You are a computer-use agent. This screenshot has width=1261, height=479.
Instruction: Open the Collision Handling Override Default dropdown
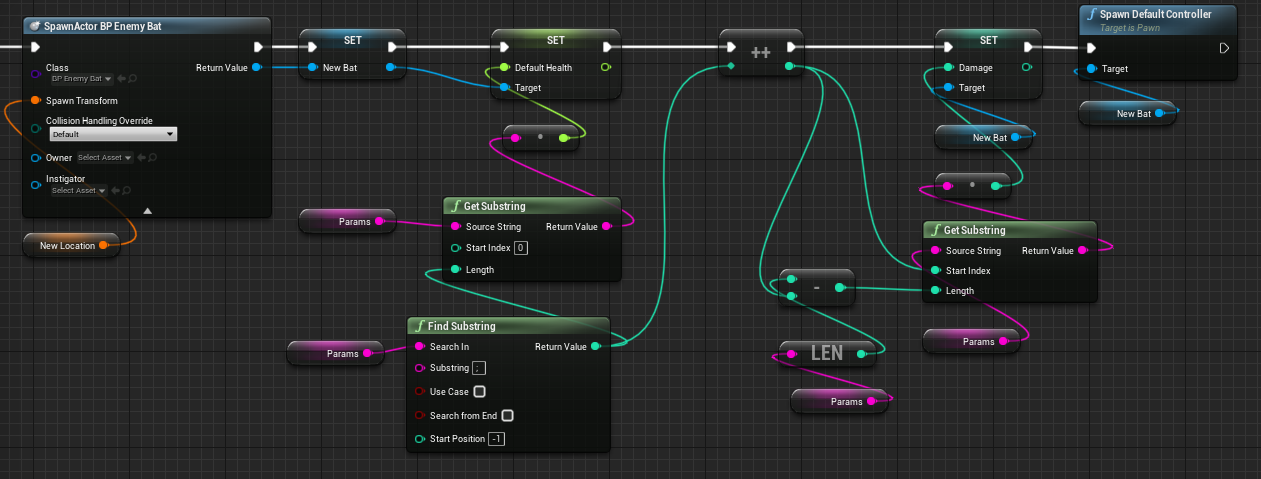[x=113, y=134]
